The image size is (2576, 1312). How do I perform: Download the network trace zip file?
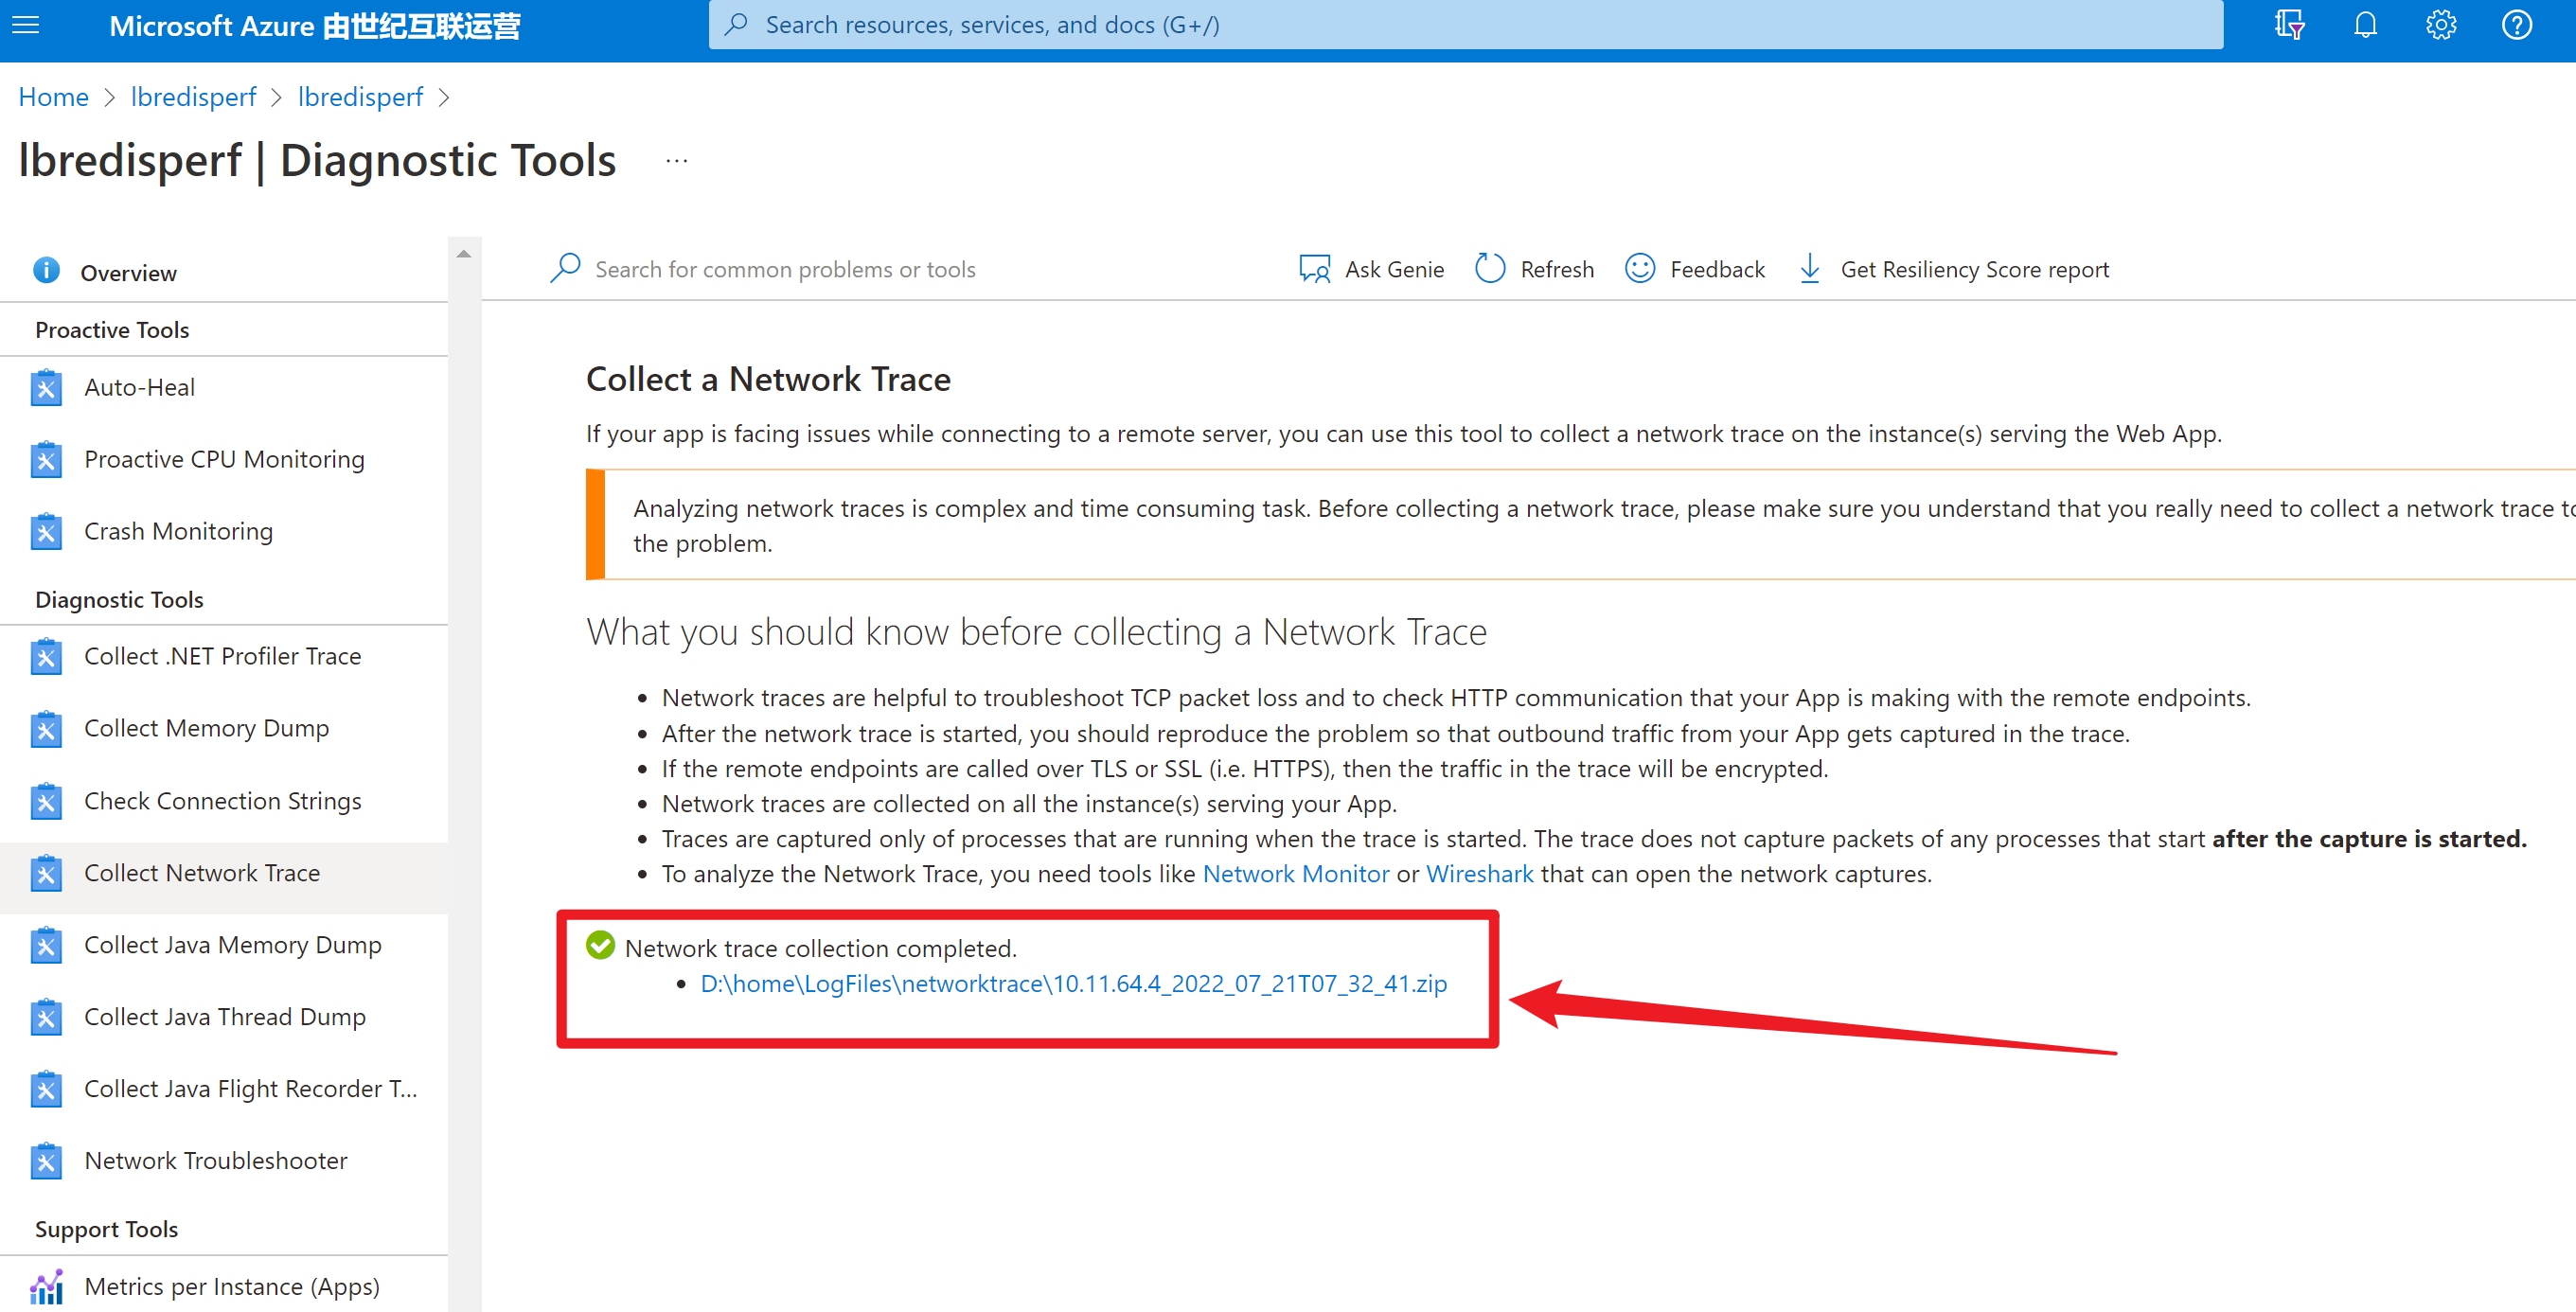[1073, 984]
